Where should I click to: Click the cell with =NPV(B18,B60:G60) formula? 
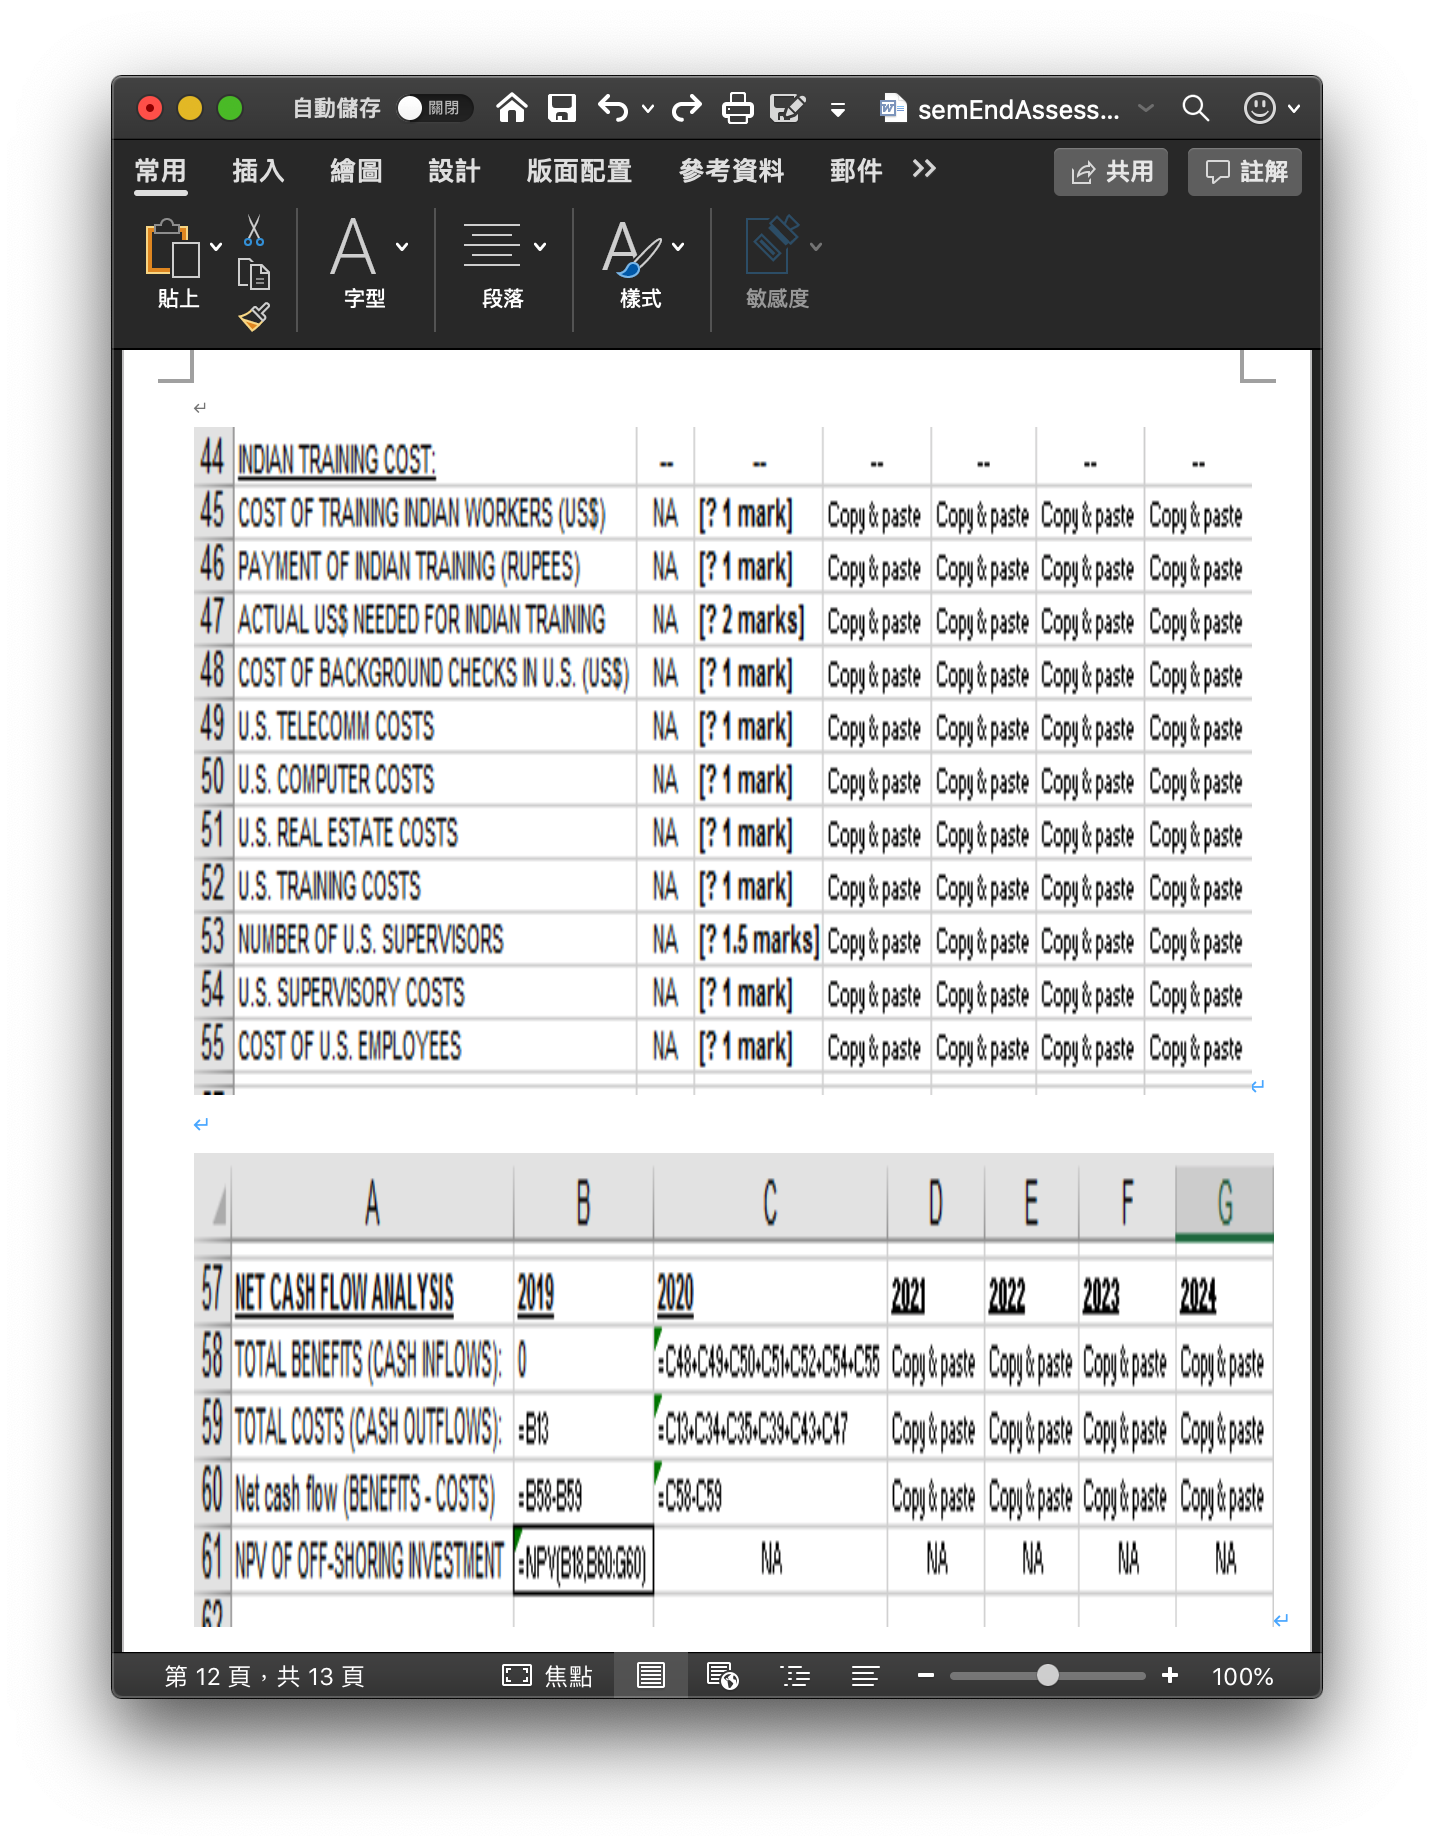coord(583,1561)
